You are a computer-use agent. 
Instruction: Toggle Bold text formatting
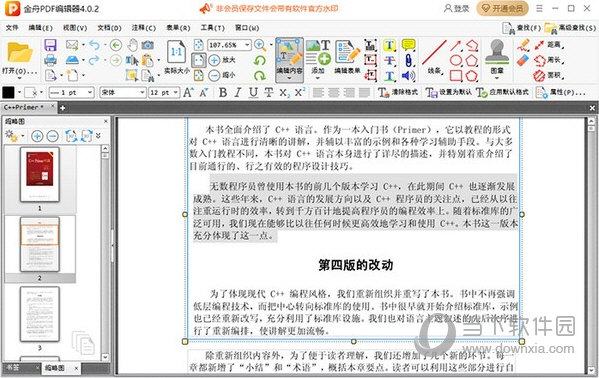click(x=223, y=92)
